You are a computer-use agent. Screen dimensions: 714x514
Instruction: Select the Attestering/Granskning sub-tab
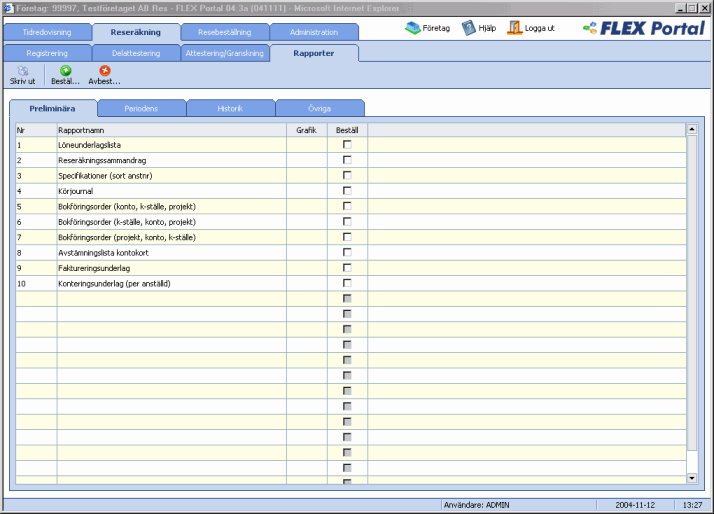coord(224,52)
